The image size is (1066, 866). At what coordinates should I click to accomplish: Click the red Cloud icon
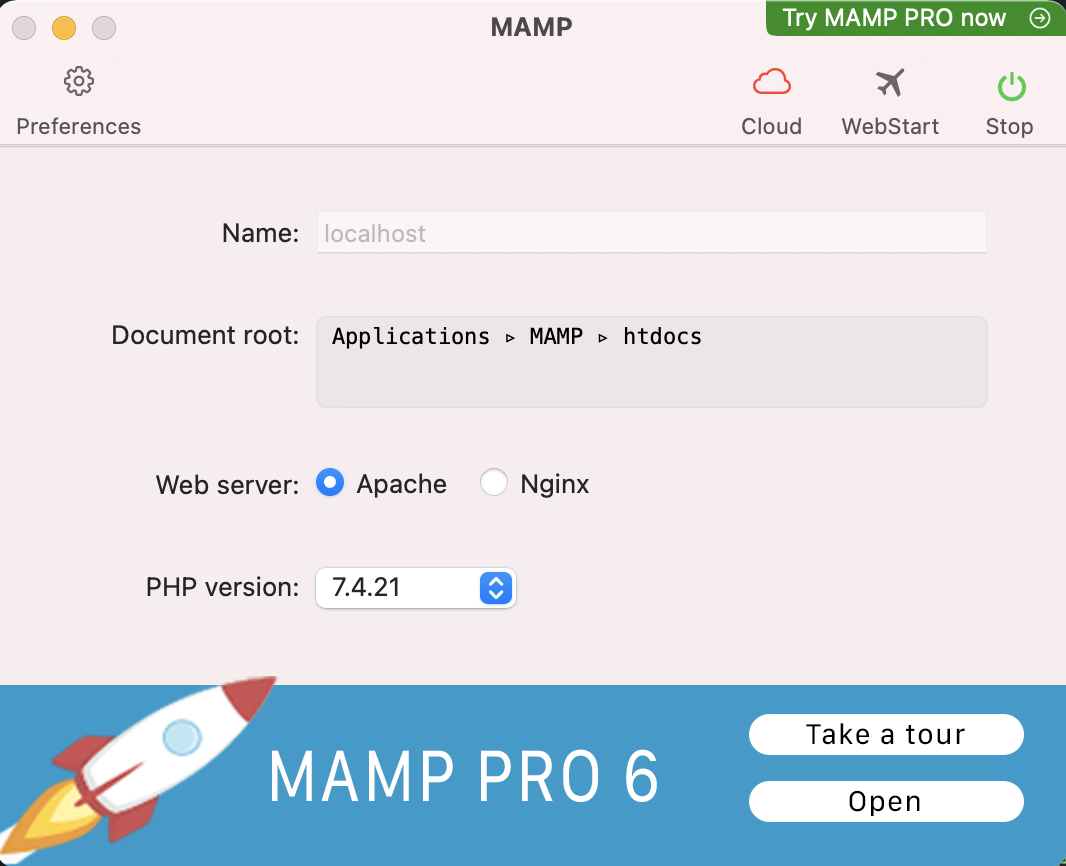771,83
